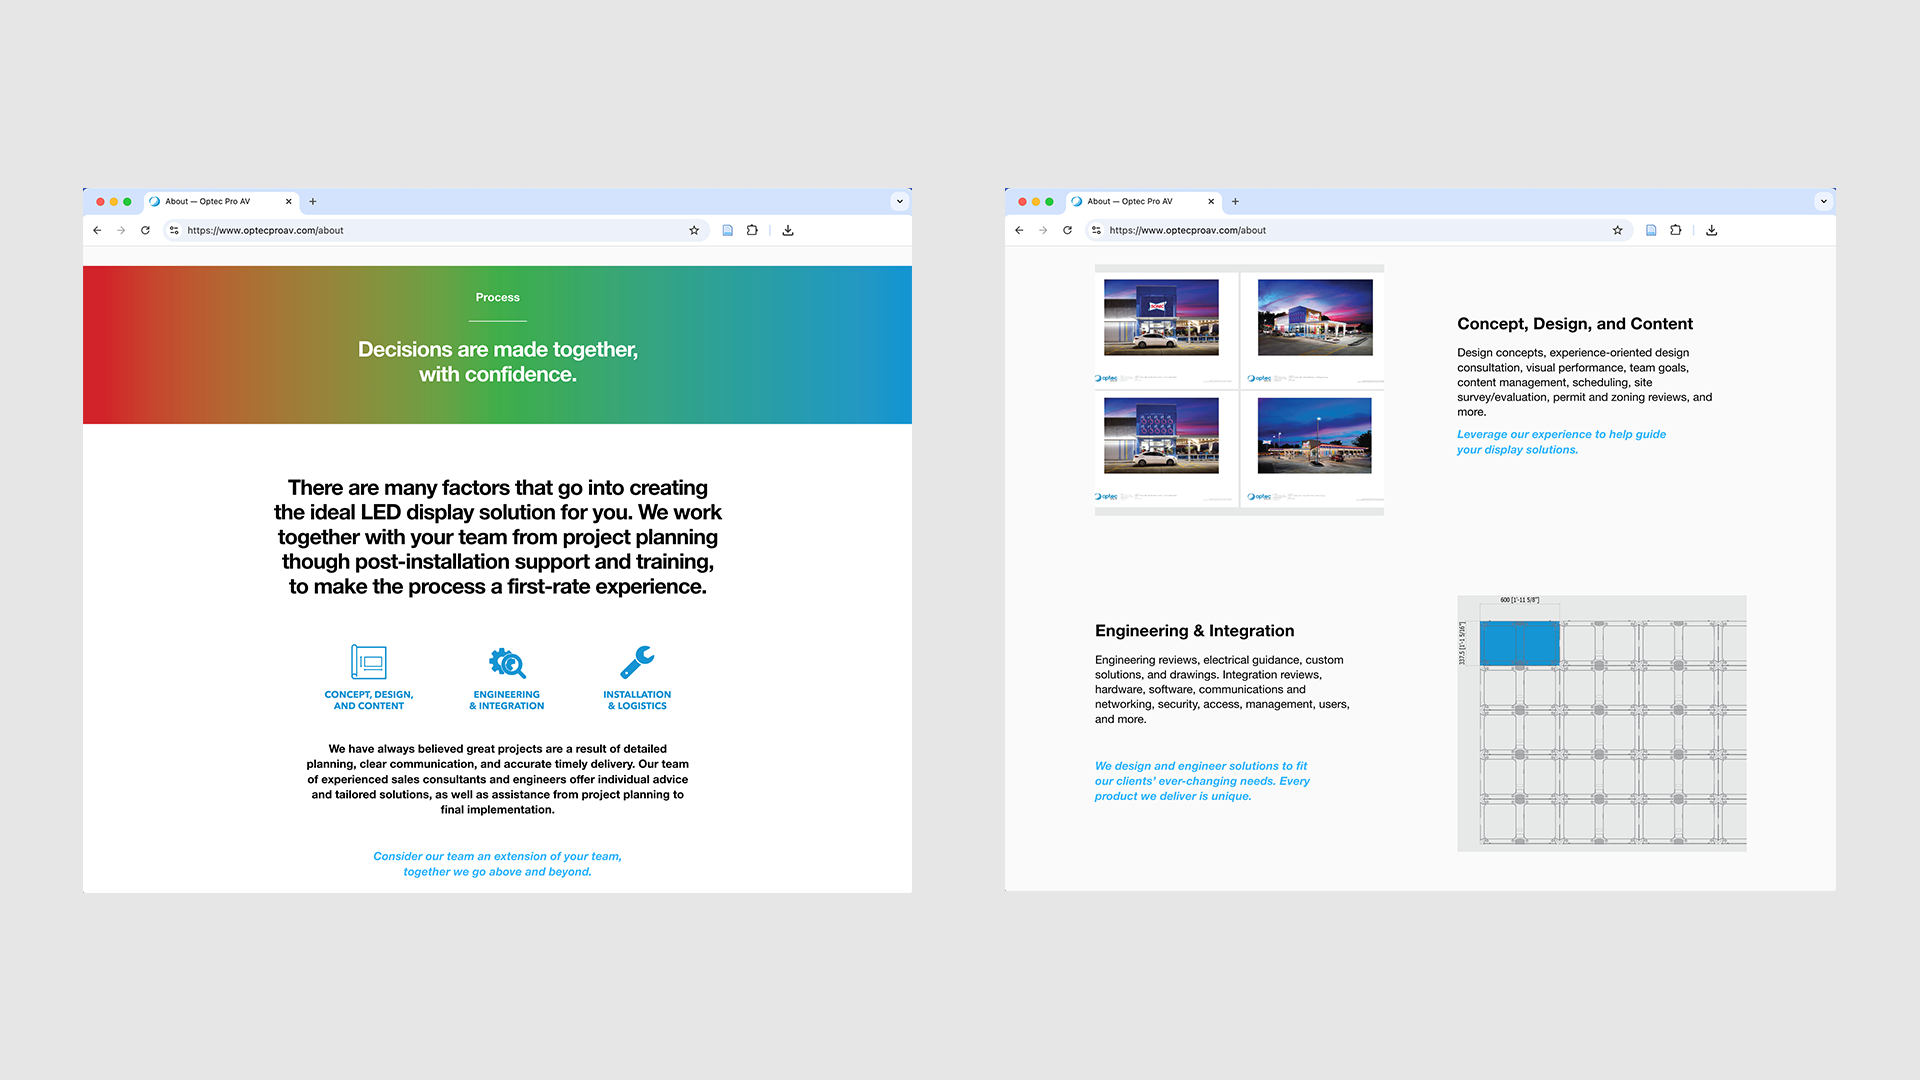
Task: Open reading list icon in left browser window
Action: [x=728, y=230]
